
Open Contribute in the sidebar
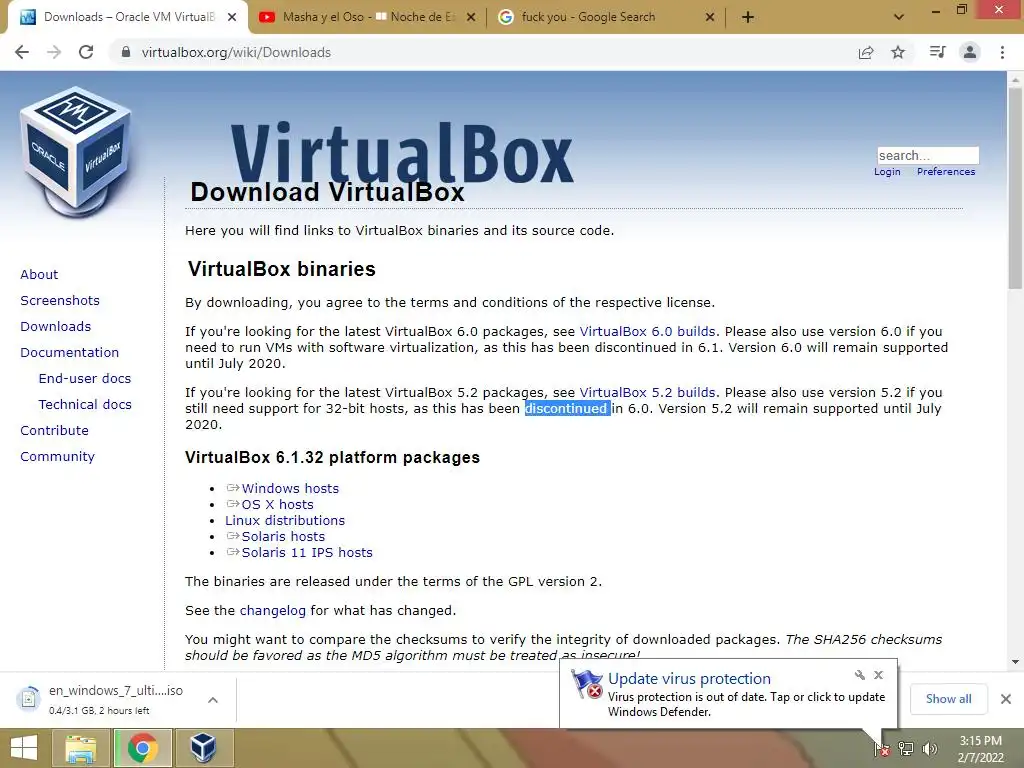54,431
